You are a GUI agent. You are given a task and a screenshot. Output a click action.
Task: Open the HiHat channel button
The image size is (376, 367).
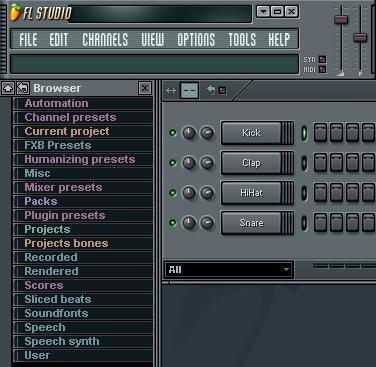coord(257,193)
